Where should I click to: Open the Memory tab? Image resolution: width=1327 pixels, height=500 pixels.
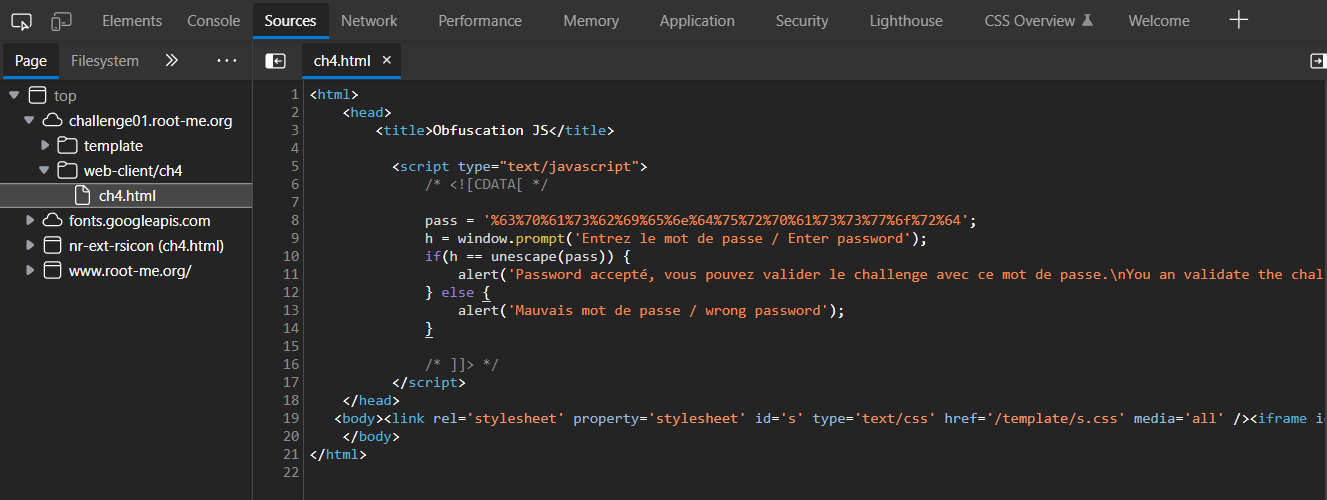tap(591, 20)
